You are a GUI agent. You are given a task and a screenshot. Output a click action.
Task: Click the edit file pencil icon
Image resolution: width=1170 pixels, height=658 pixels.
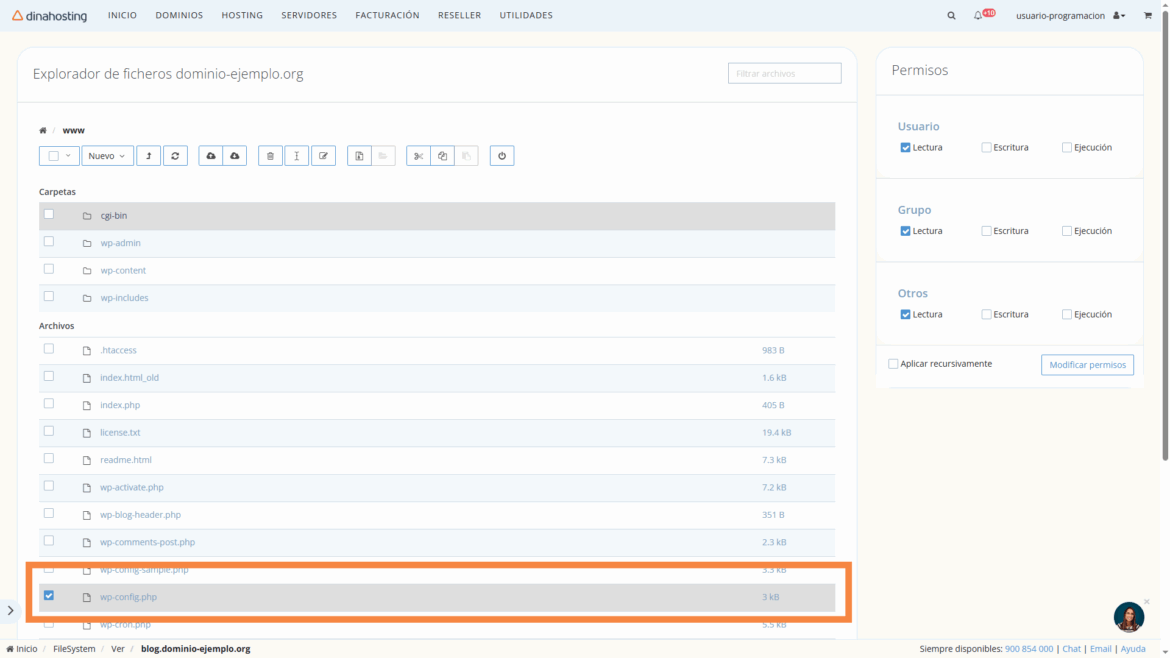[323, 156]
